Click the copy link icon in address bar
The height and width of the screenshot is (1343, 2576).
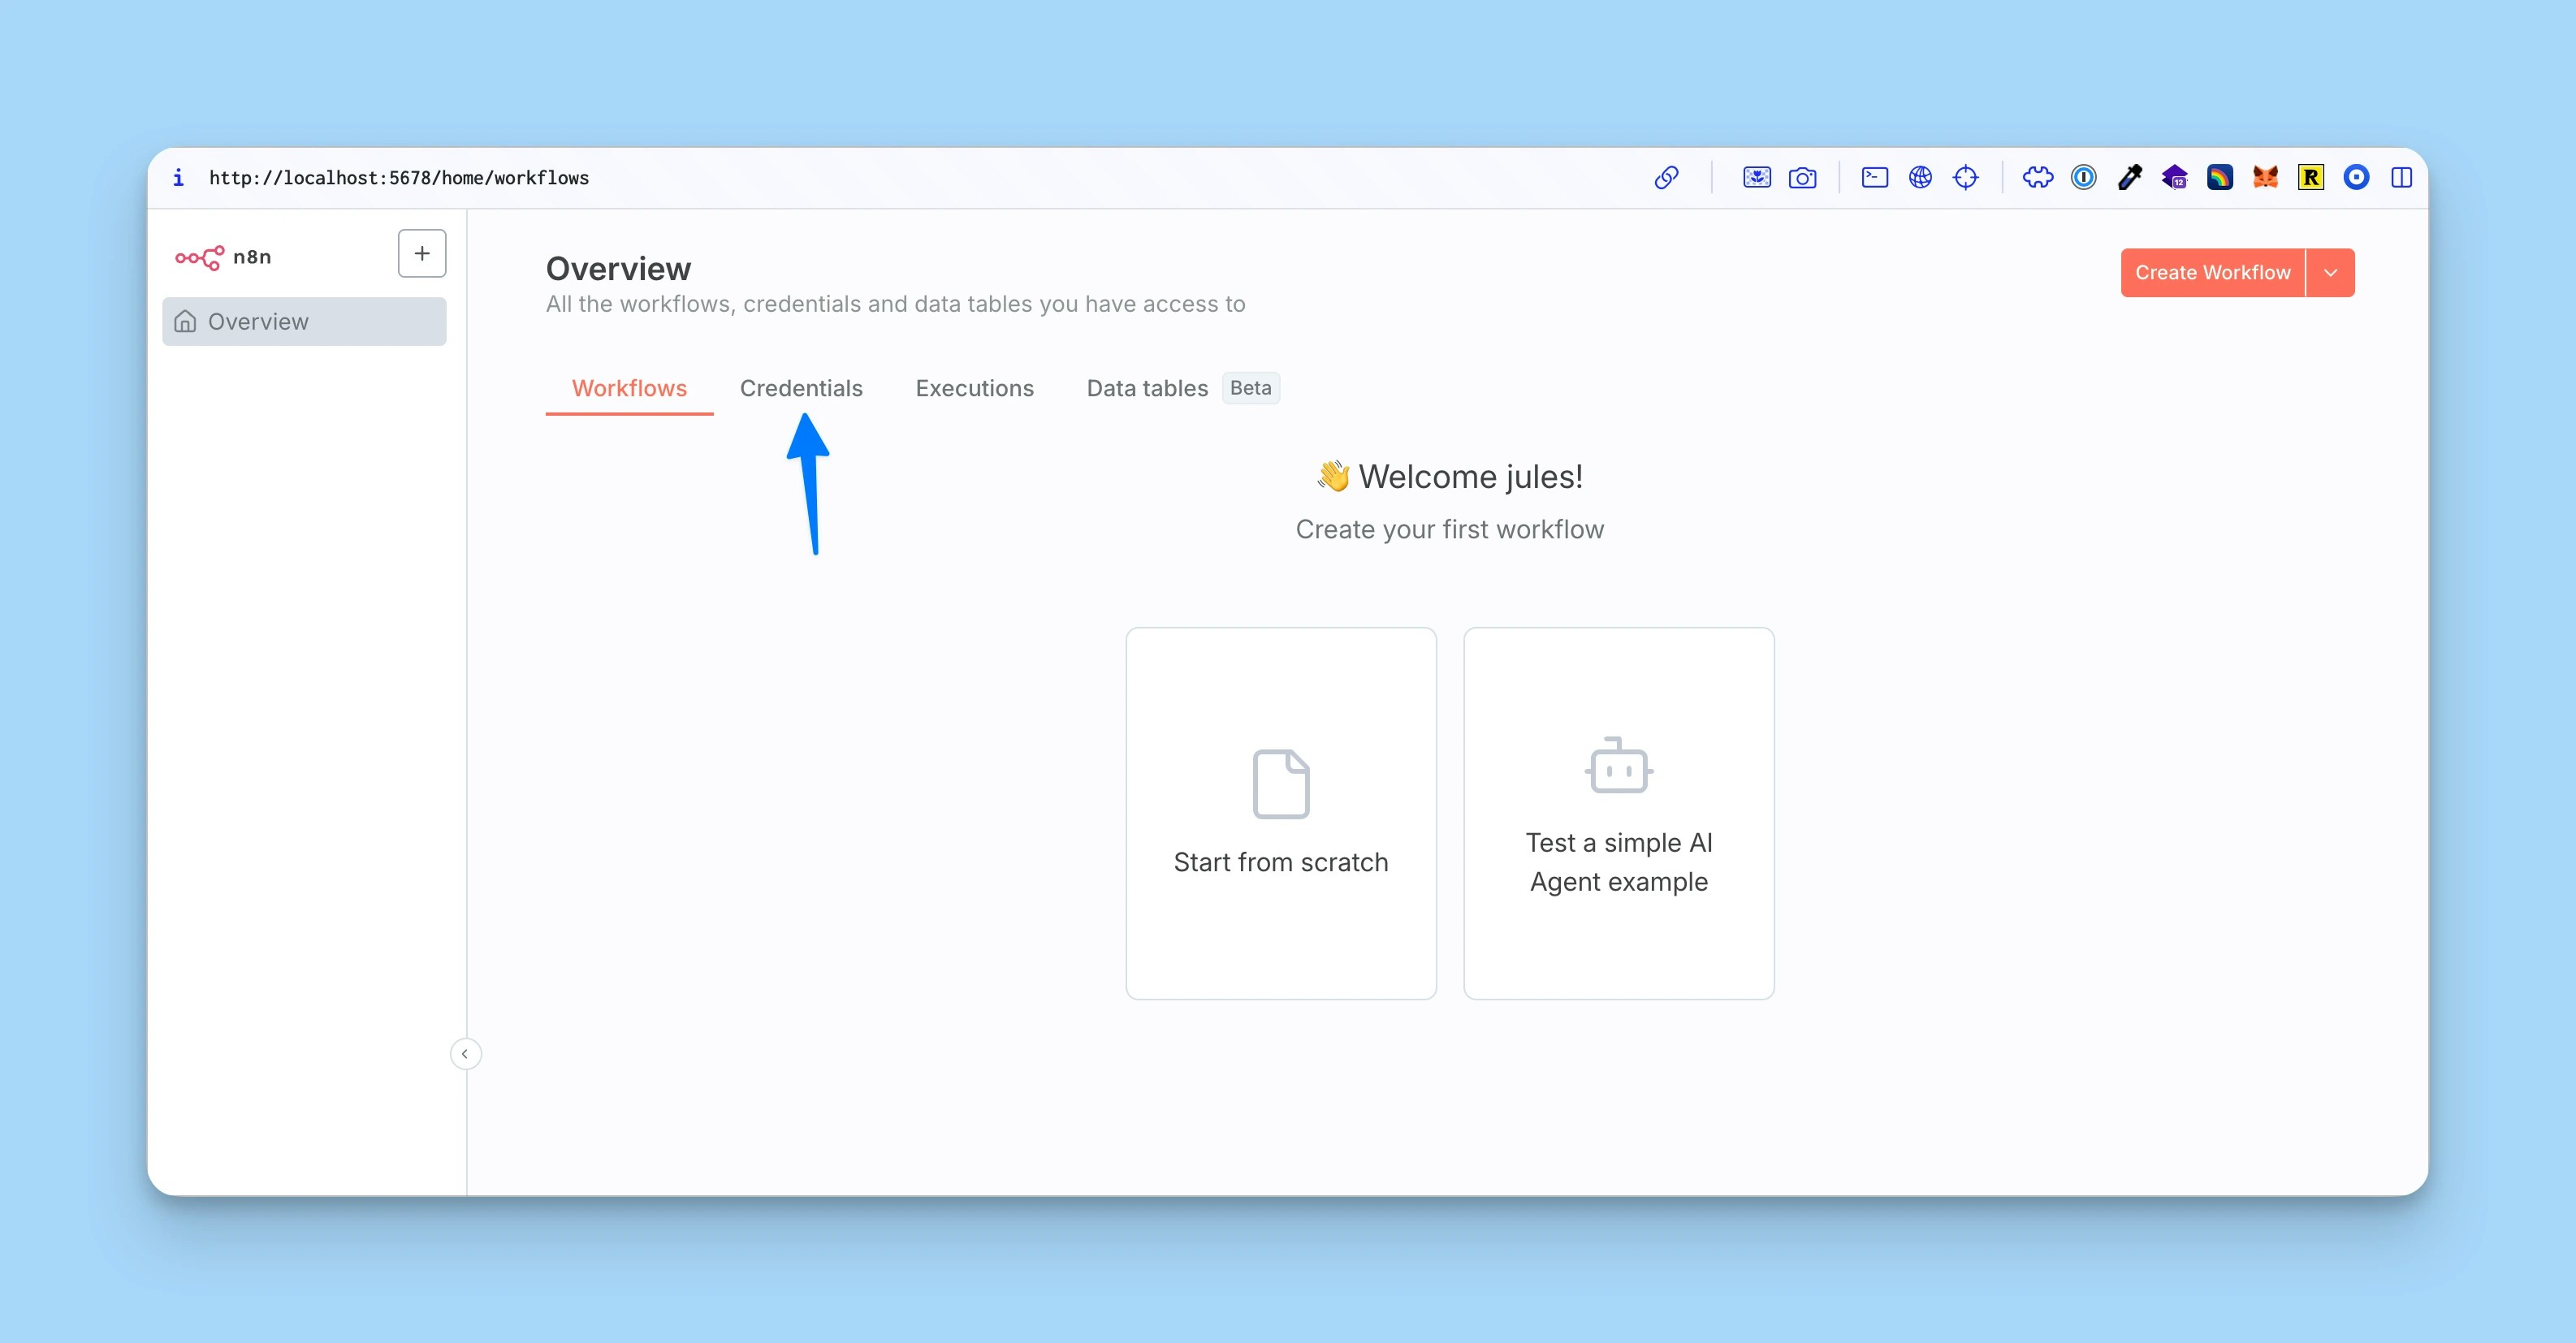click(1666, 178)
